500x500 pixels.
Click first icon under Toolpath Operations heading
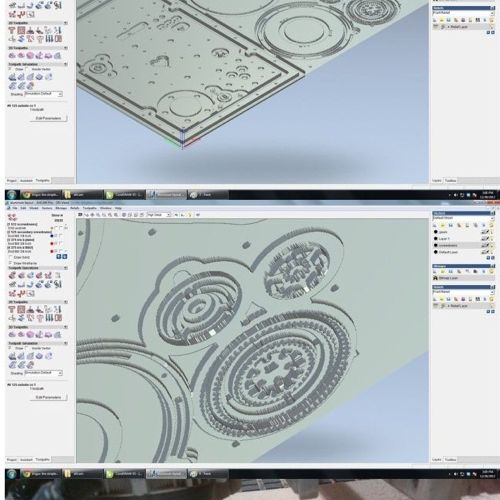tap(12, 275)
